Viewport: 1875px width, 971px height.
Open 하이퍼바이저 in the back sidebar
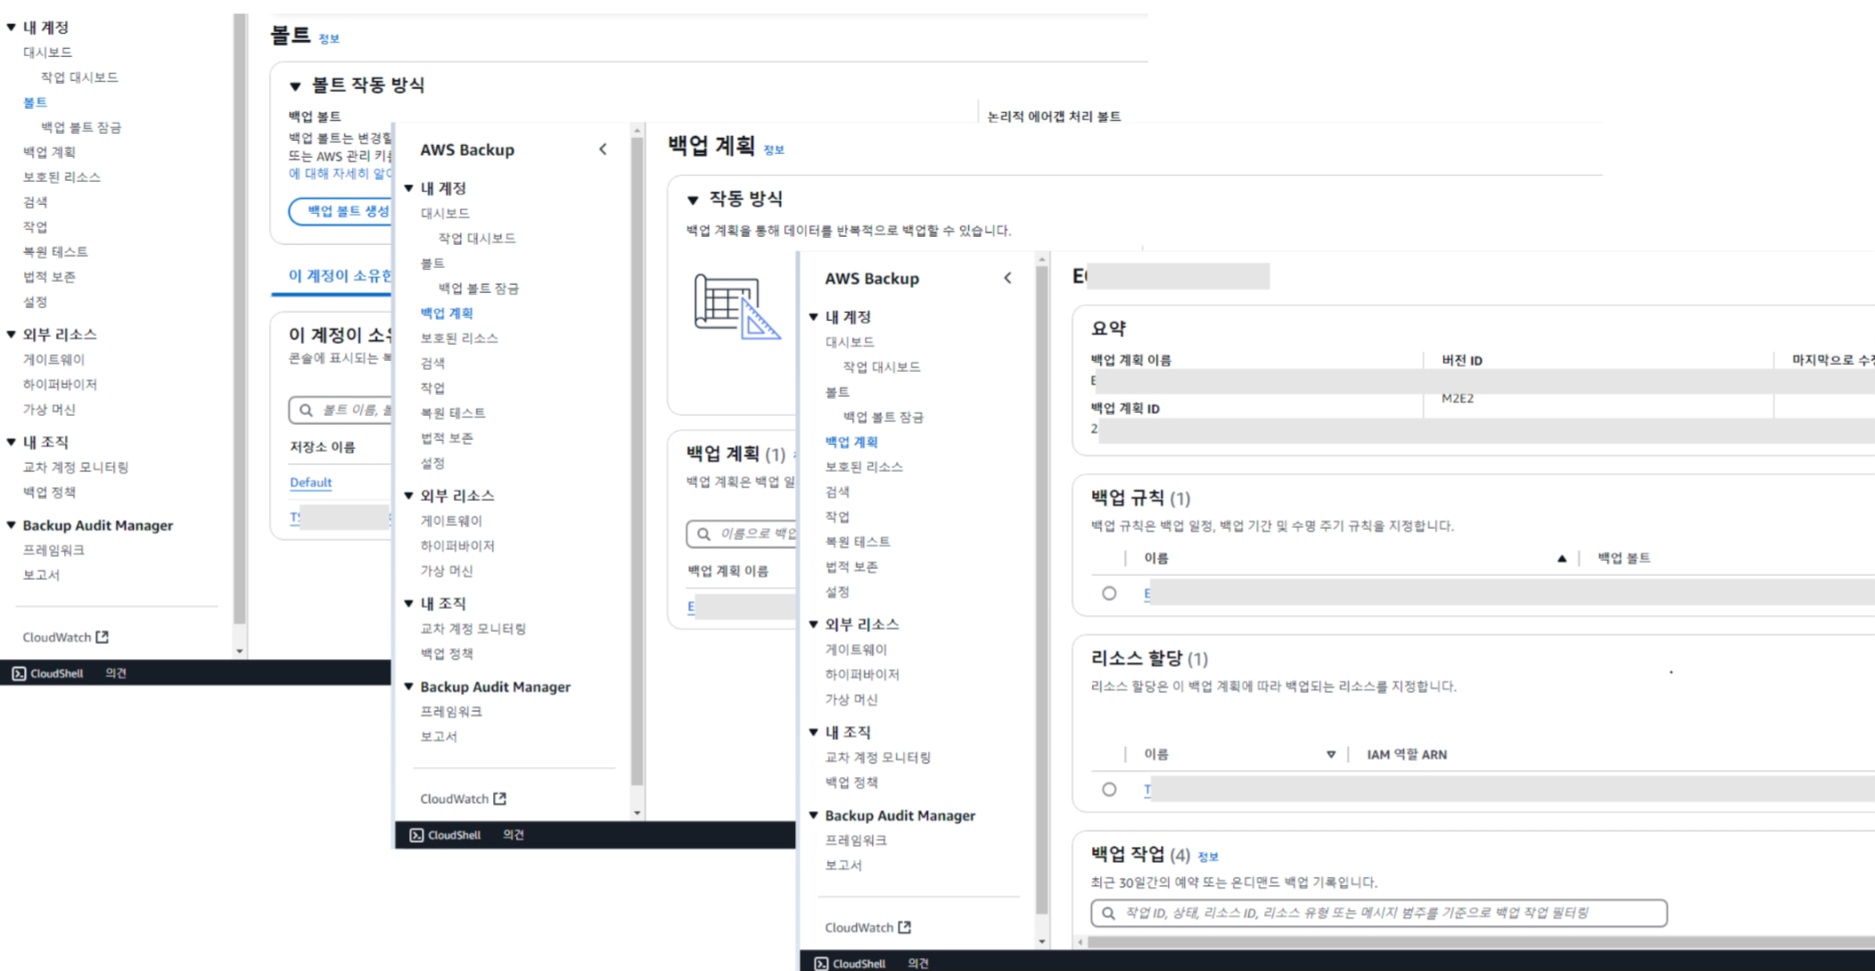(60, 384)
